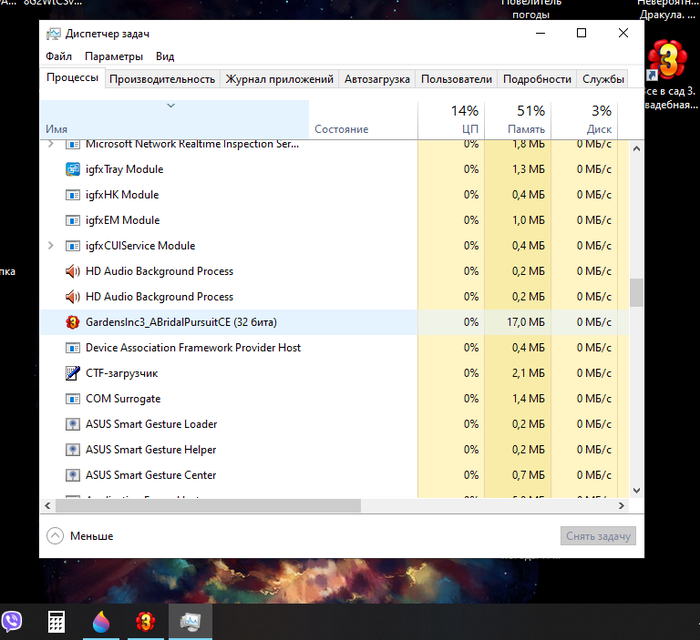700x640 pixels.
Task: Click the horizontal scrollbar right arrow
Action: point(621,506)
